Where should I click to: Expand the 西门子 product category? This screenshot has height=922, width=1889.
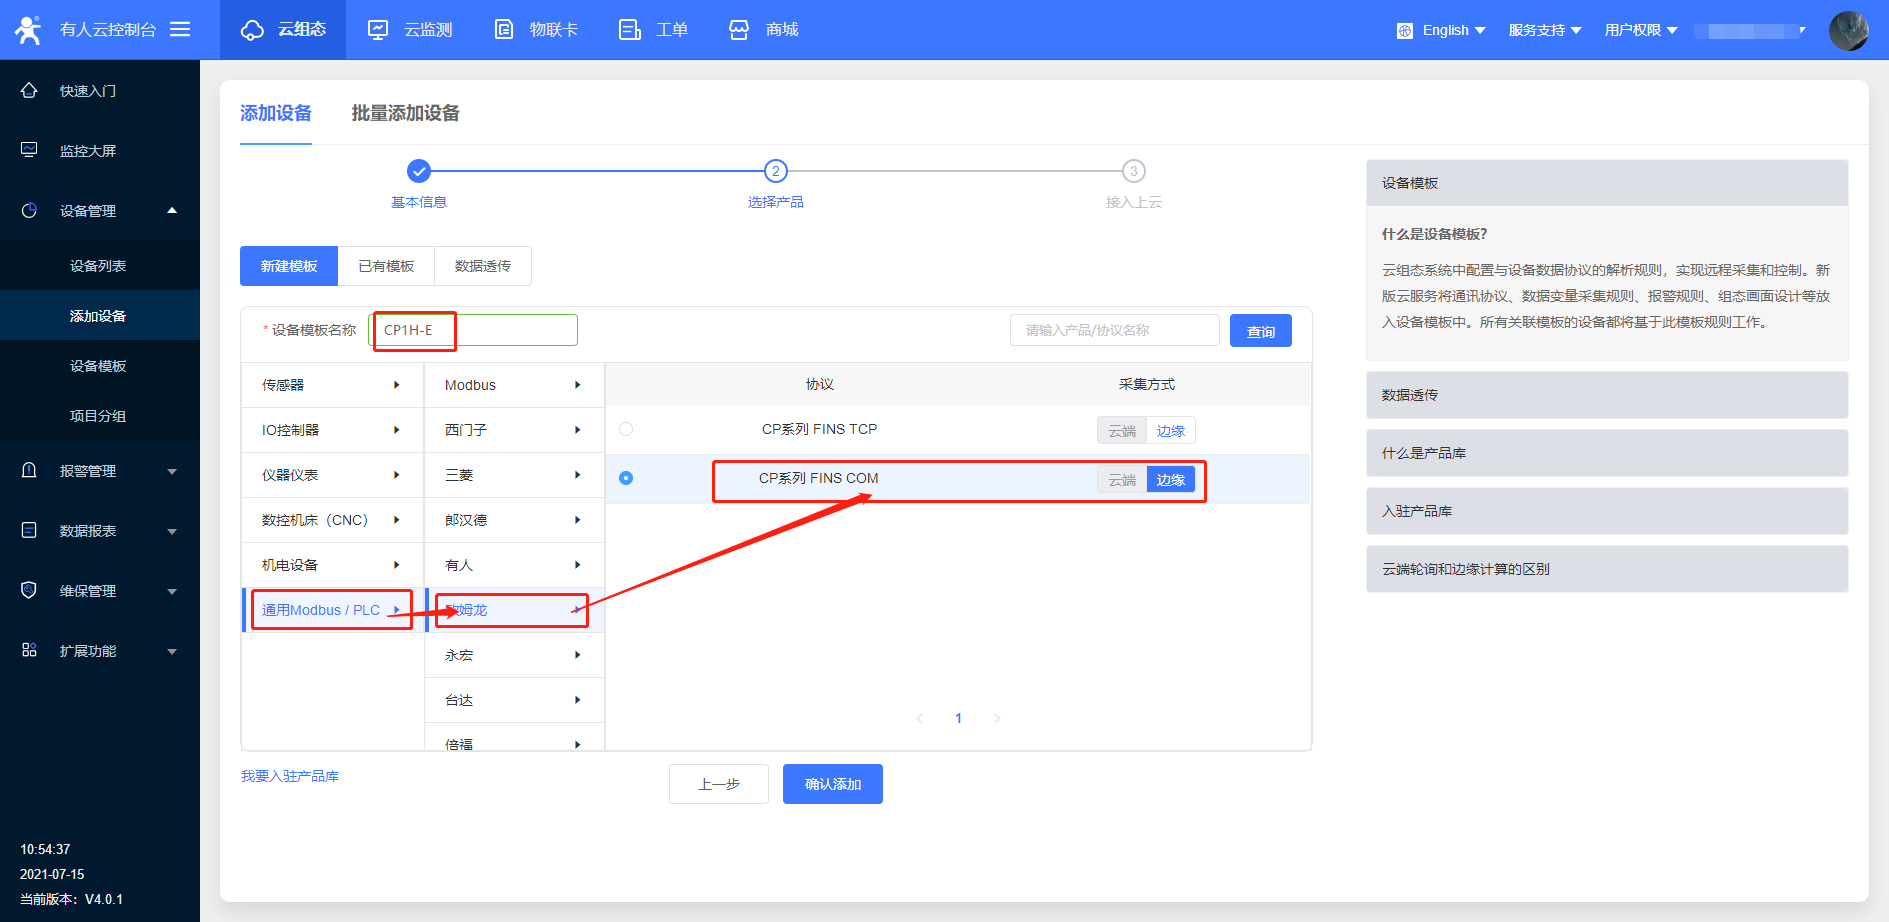pyautogui.click(x=513, y=430)
